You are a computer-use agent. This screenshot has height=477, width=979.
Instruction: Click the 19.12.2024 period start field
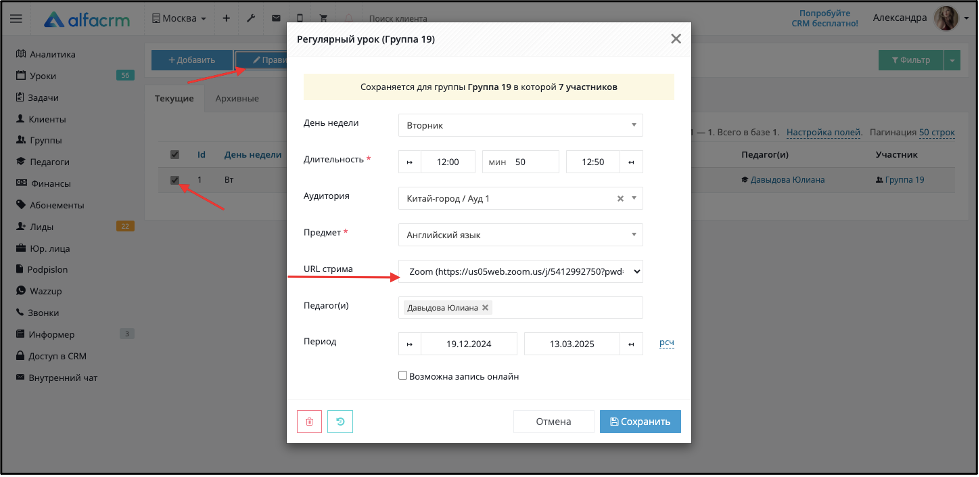coord(469,344)
